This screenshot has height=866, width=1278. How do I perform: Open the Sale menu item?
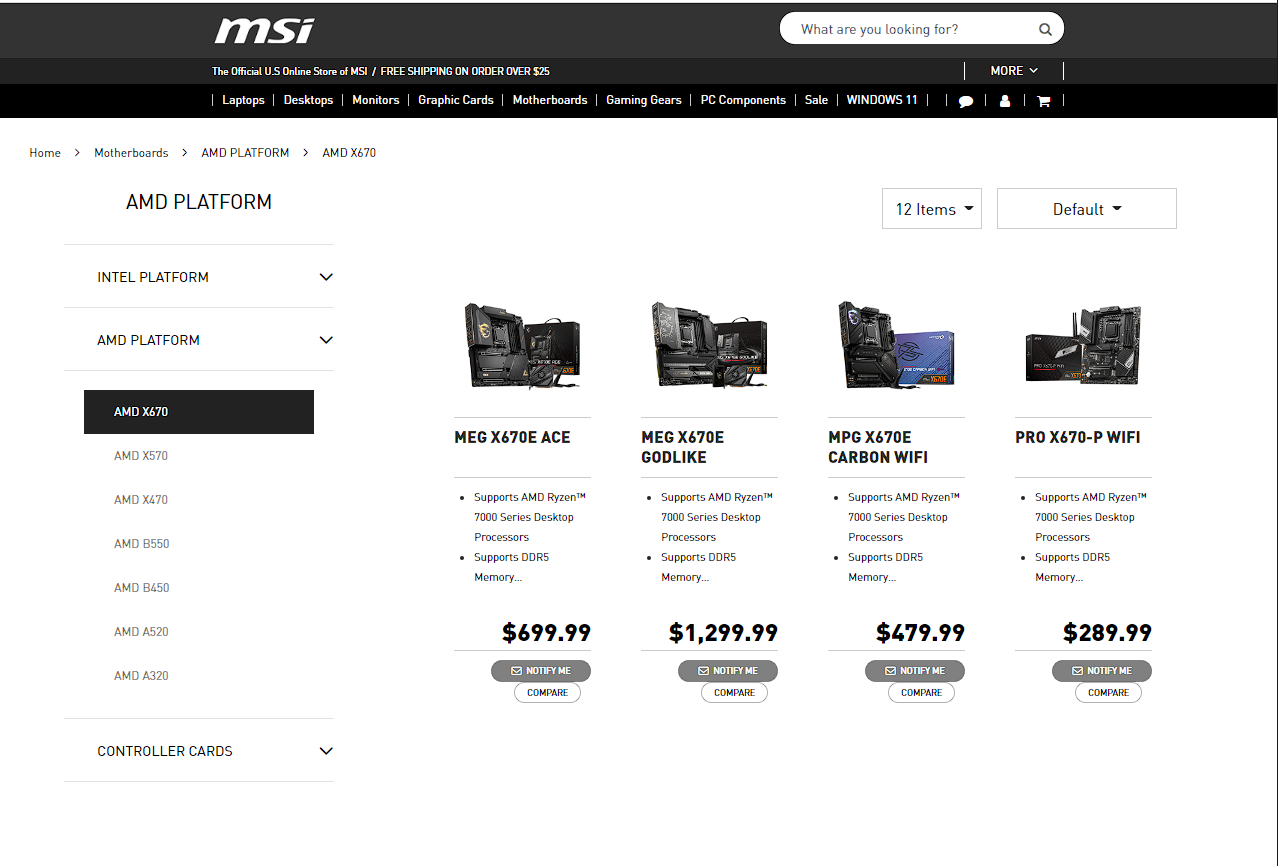[x=816, y=100]
